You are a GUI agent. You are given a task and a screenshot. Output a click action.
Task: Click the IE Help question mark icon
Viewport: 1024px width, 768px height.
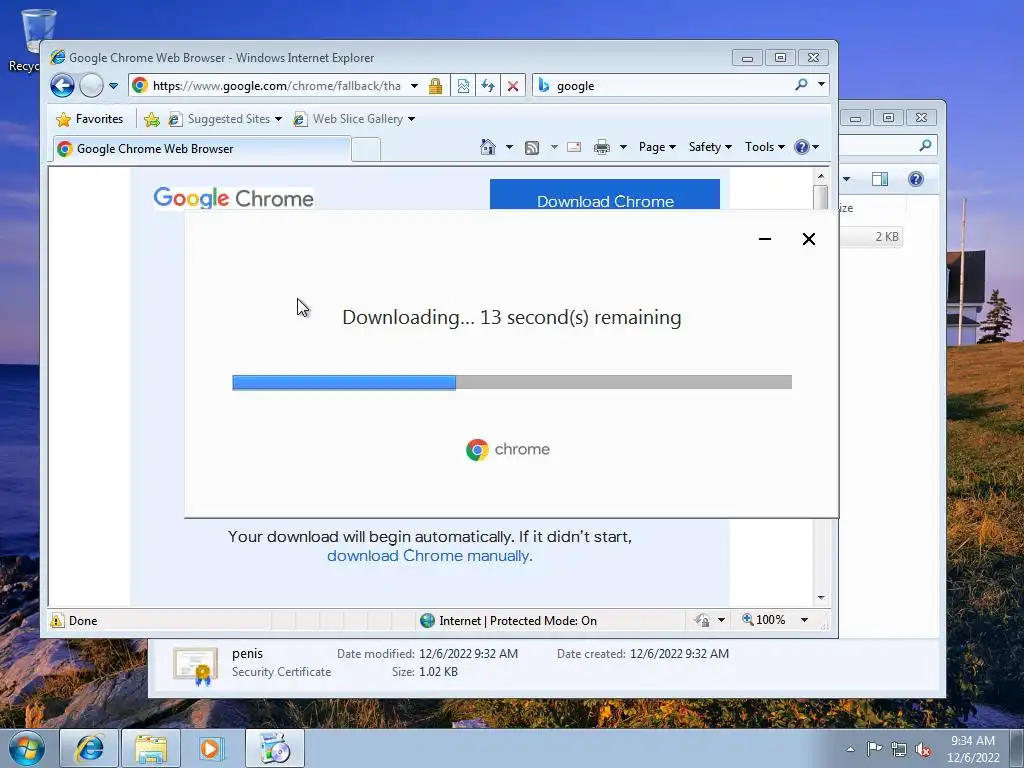click(802, 147)
